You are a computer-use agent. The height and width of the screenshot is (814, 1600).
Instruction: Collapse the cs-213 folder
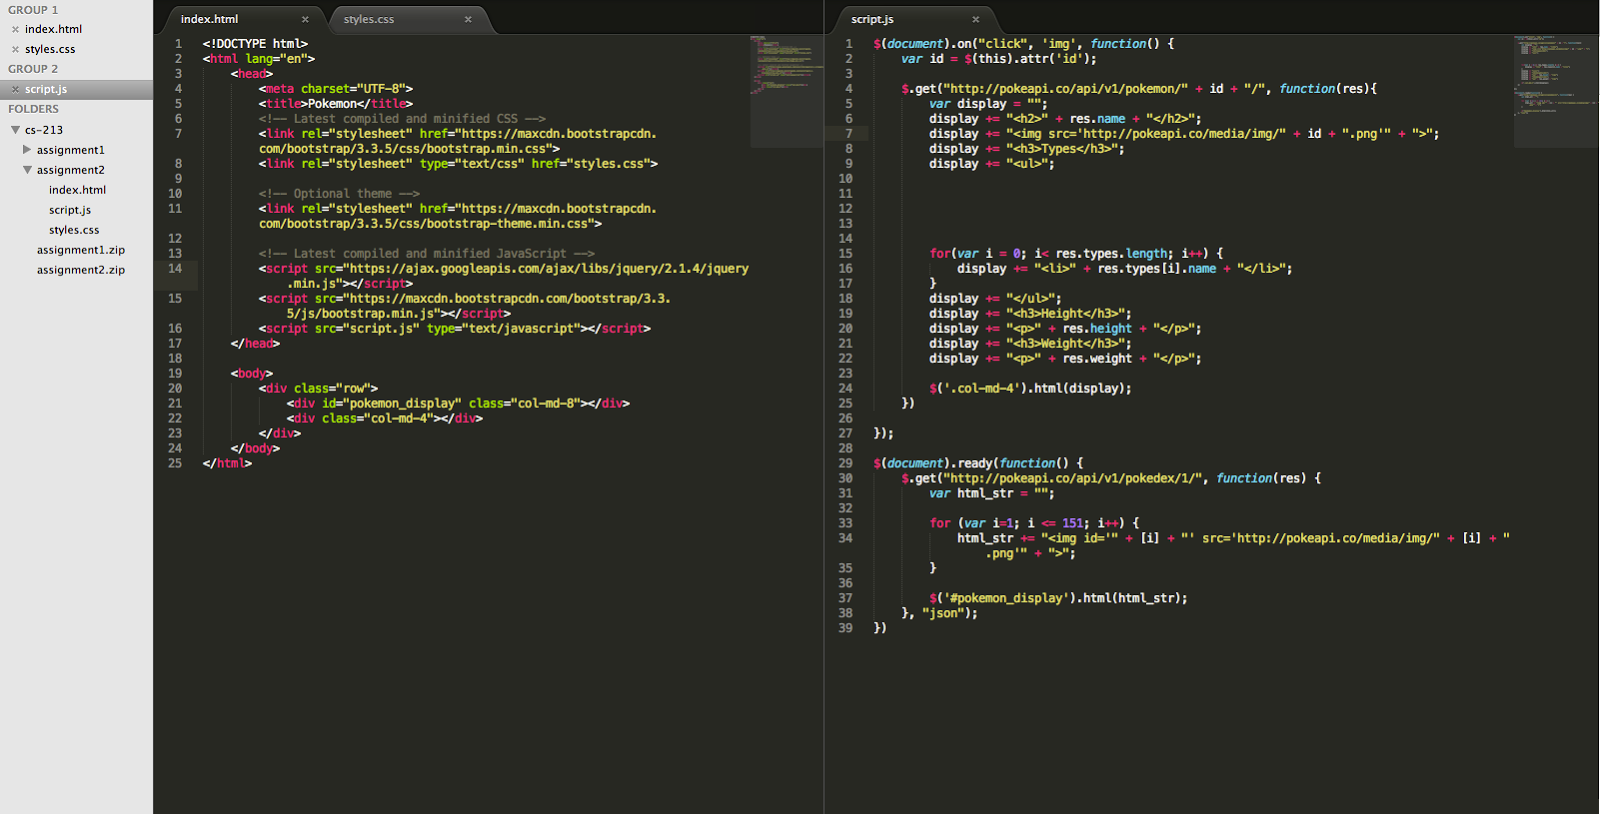[15, 130]
